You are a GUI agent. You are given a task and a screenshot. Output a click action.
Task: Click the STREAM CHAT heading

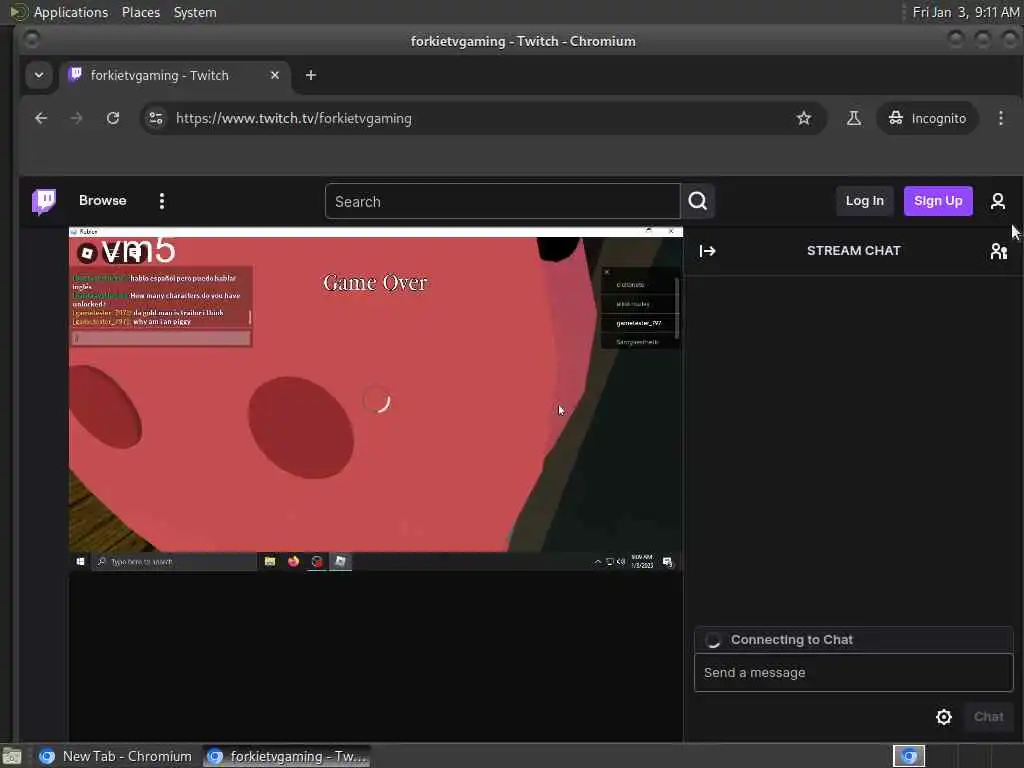[853, 251]
